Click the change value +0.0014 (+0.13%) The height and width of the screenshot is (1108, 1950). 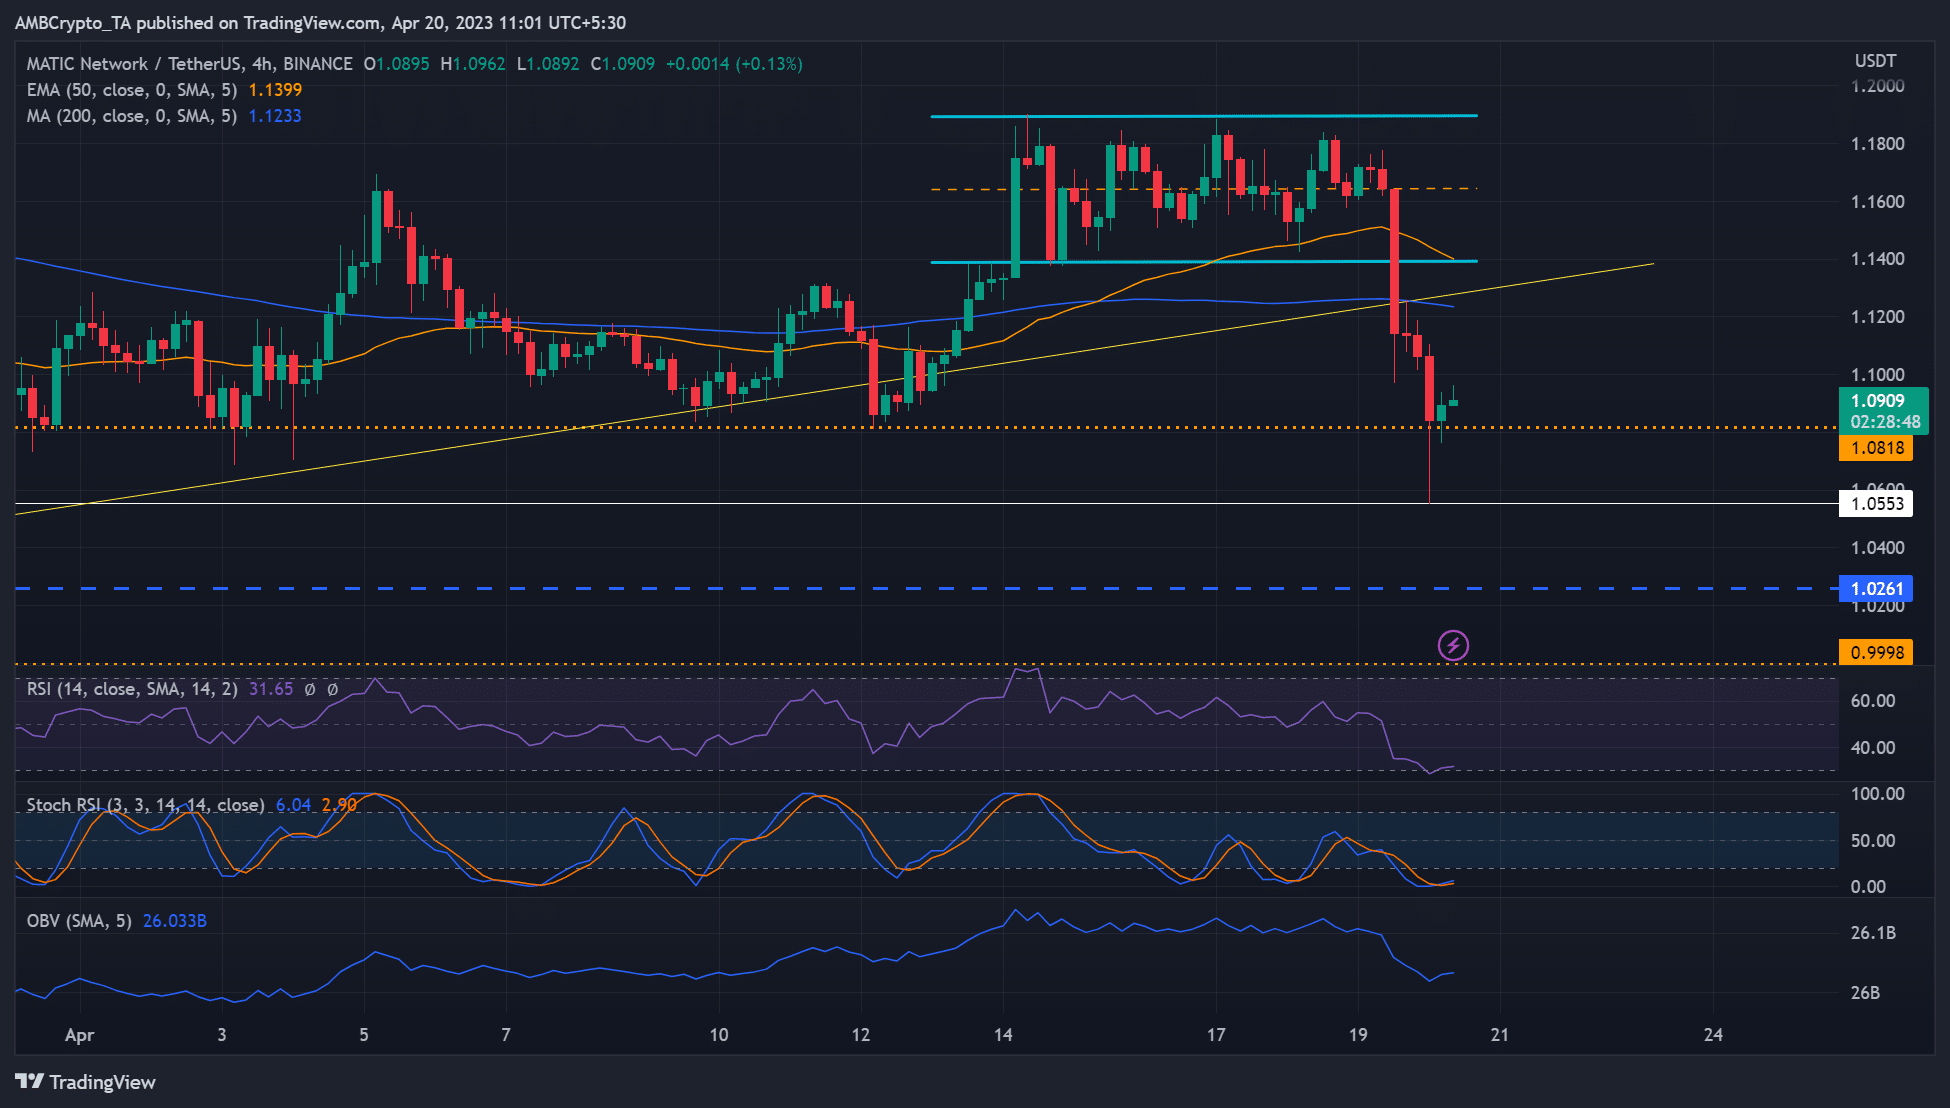point(734,64)
